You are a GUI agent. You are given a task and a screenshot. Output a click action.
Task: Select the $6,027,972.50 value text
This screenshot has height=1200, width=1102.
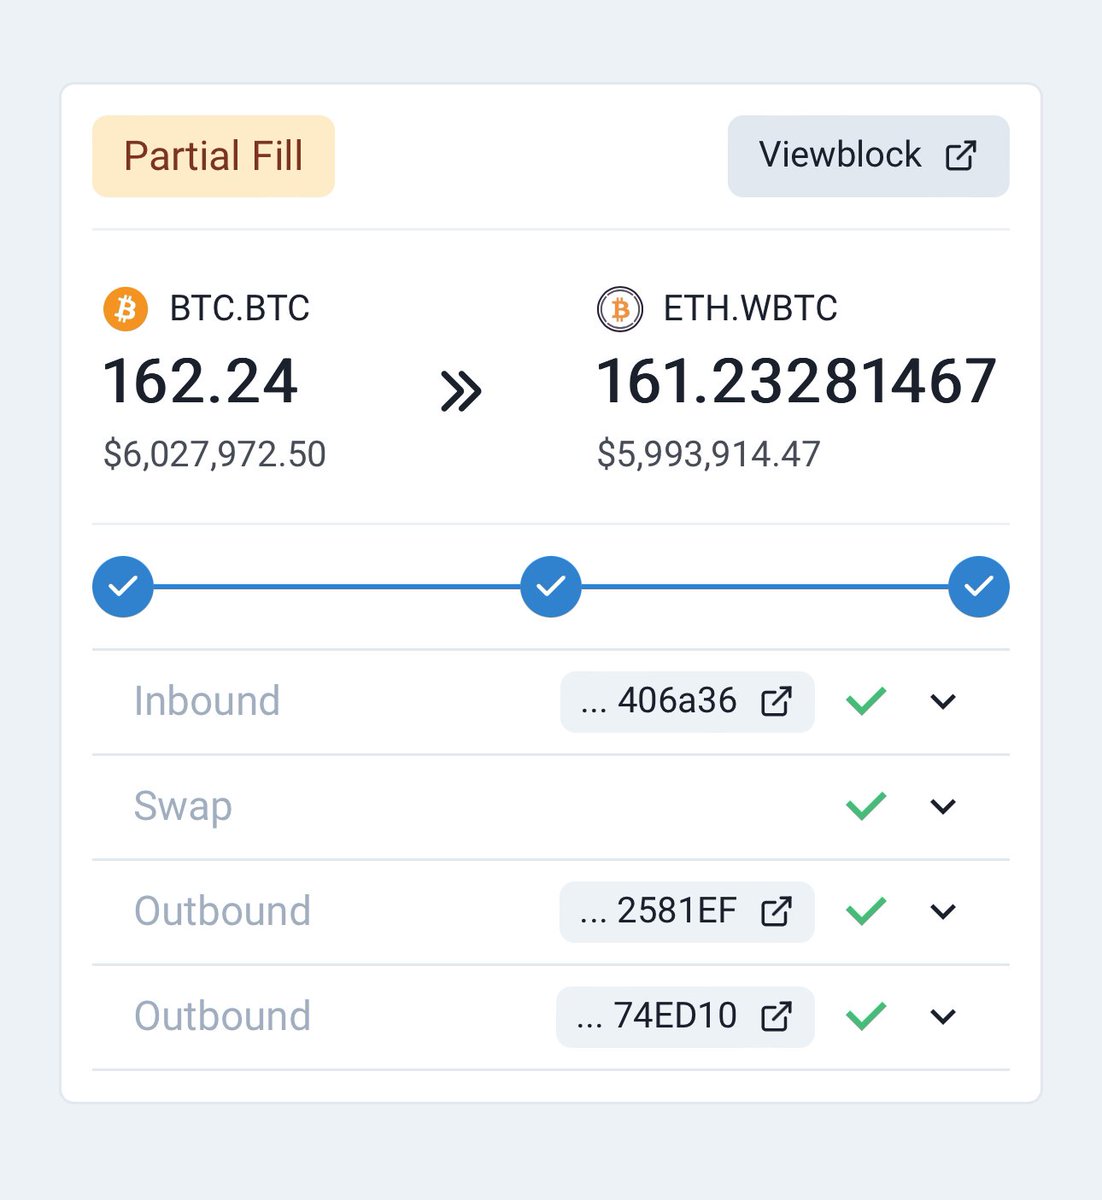[215, 455]
